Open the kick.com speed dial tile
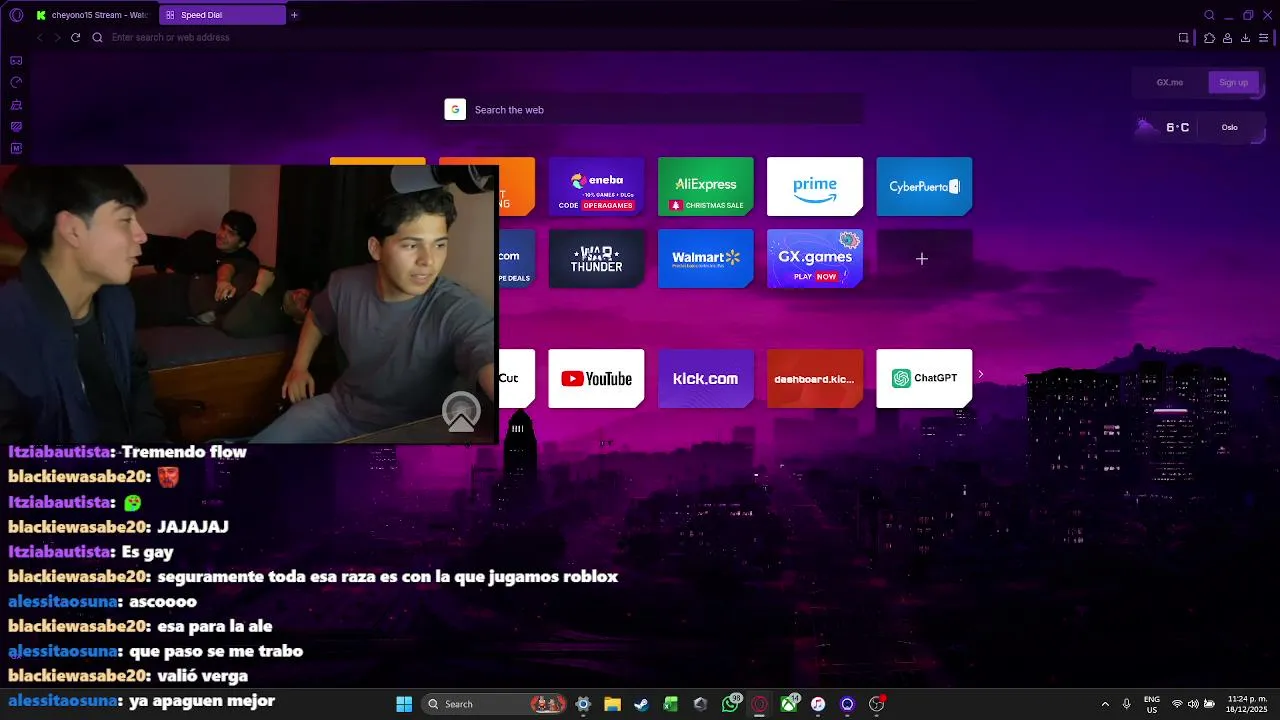The height and width of the screenshot is (720, 1280). [705, 378]
